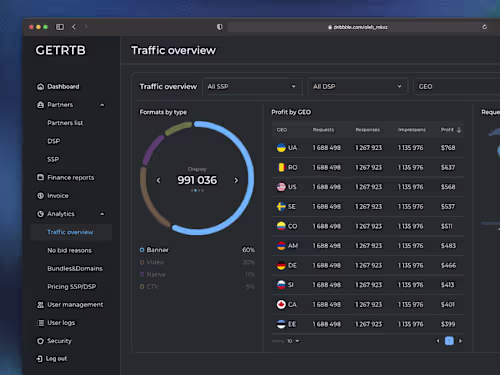Viewport: 500px width, 375px height.
Task: Click the Germany flag in DE row
Action: [x=281, y=265]
